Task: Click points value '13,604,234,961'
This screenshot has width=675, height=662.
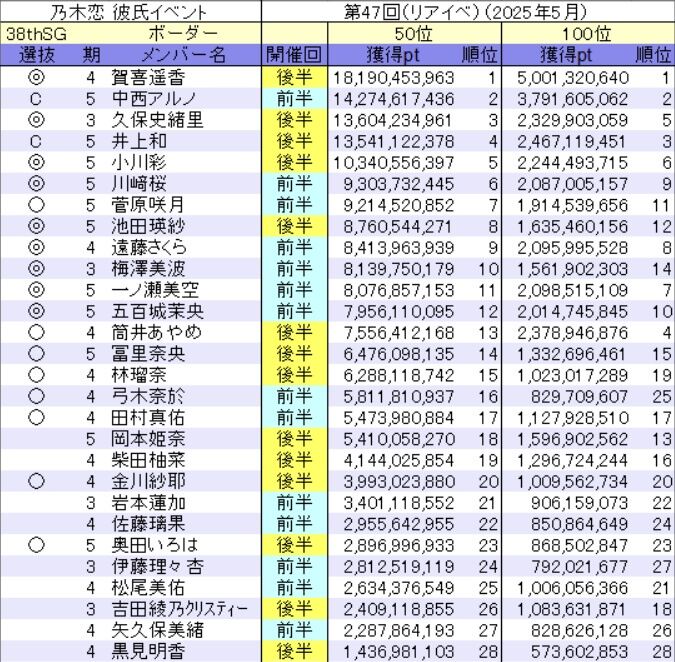Action: [x=393, y=121]
